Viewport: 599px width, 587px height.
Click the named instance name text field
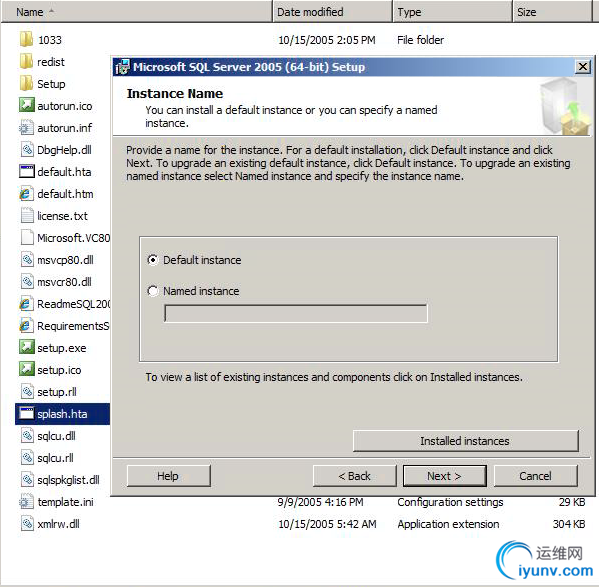coord(296,314)
